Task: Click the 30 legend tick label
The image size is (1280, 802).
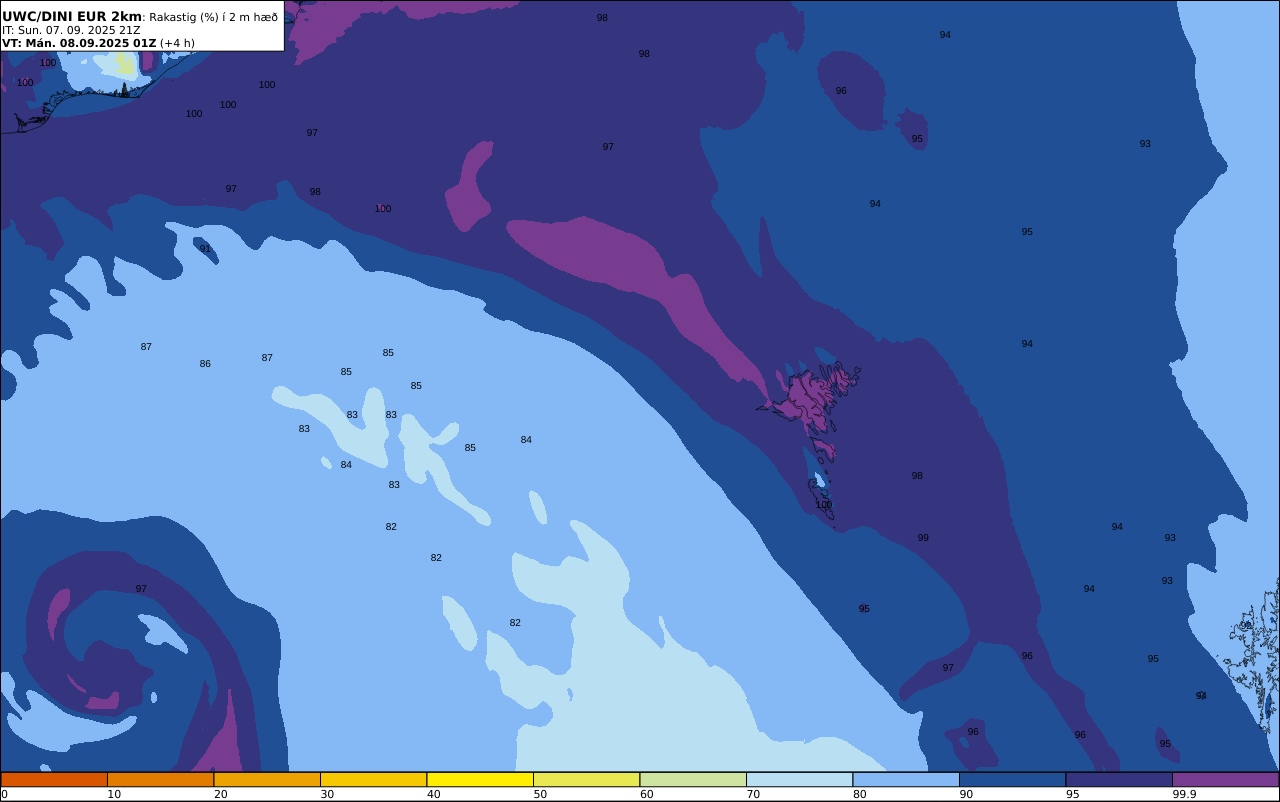Action: tap(327, 794)
